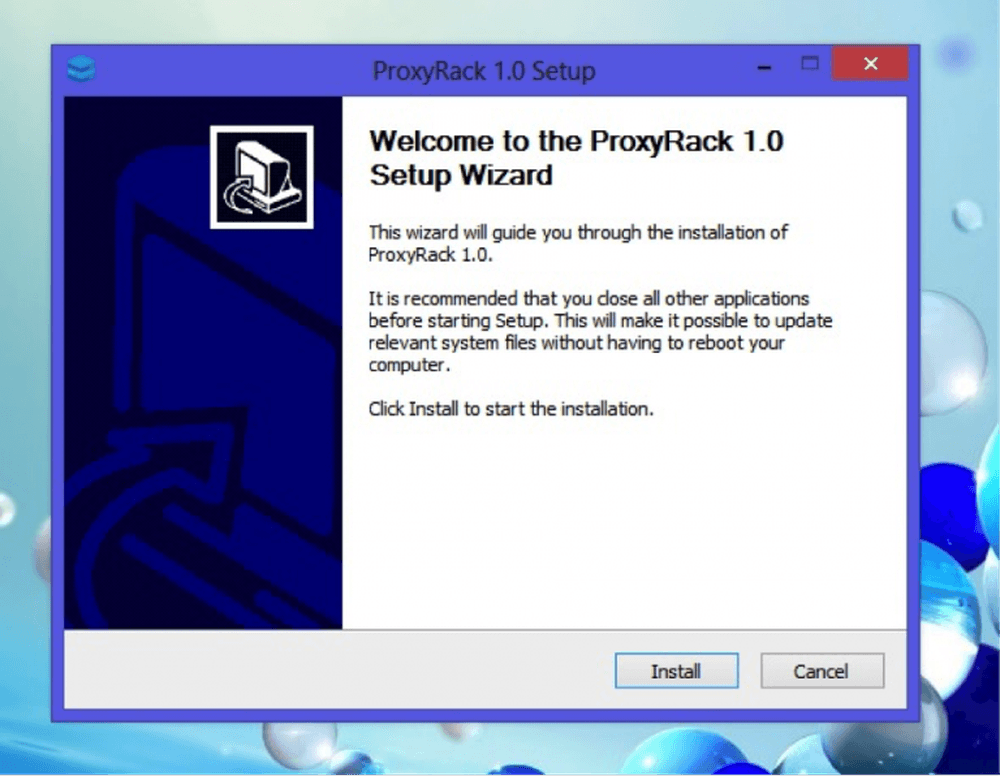Start installation with the Install button
The height and width of the screenshot is (776, 1000).
pyautogui.click(x=676, y=671)
